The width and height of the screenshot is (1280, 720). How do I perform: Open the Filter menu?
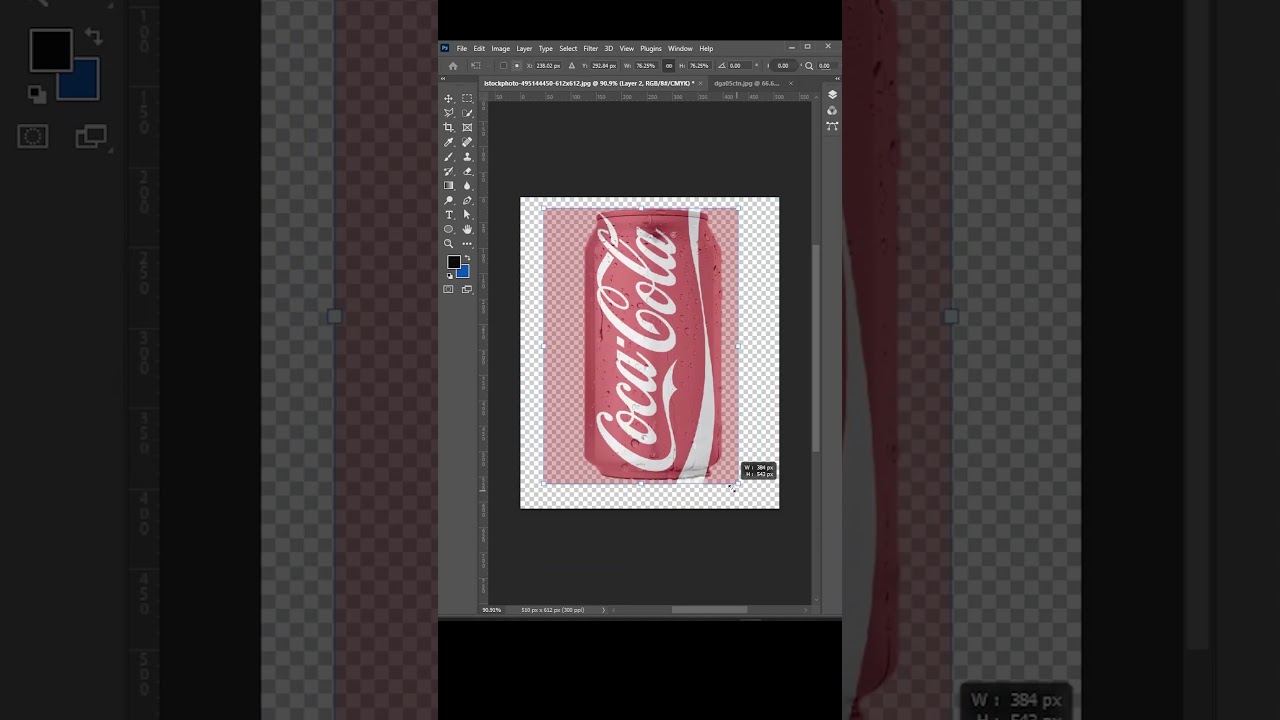click(x=591, y=49)
